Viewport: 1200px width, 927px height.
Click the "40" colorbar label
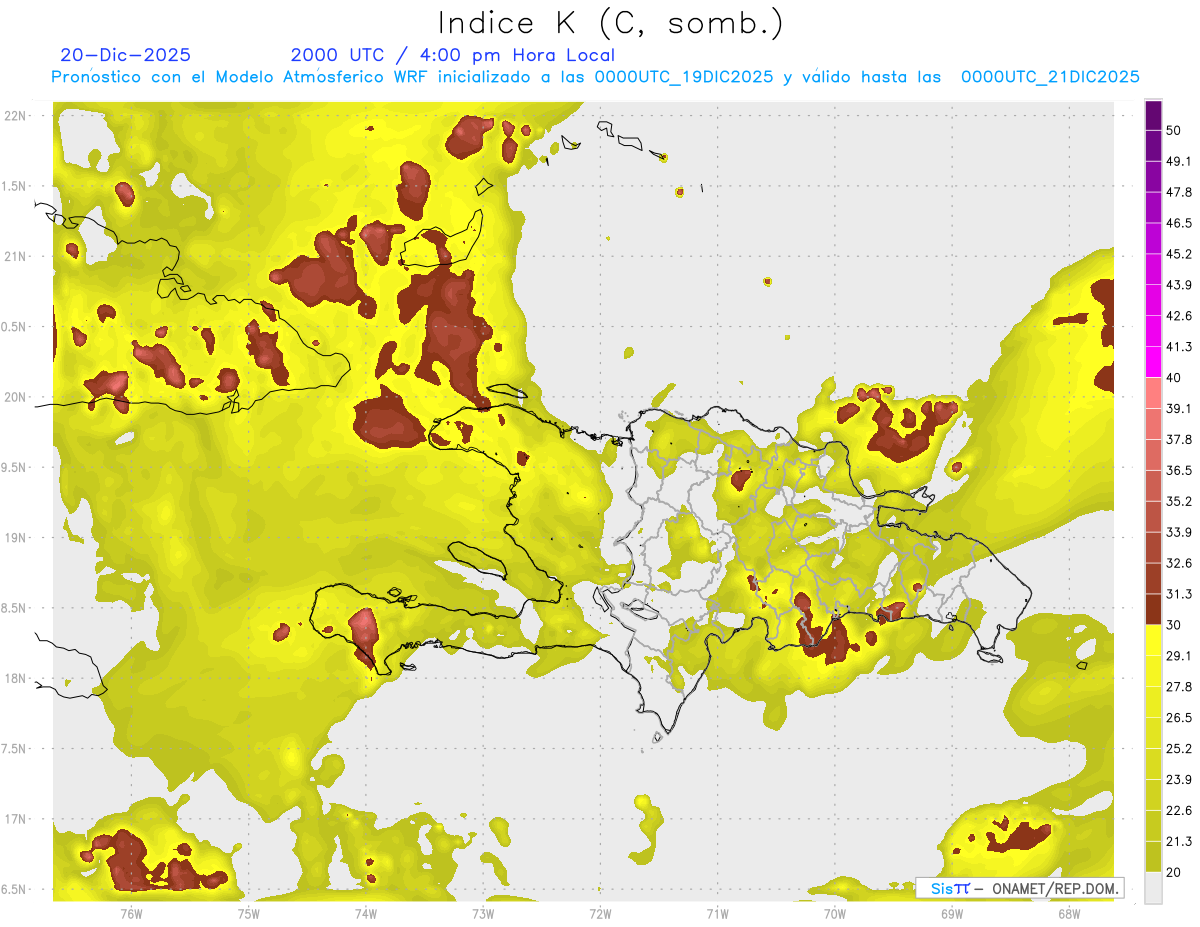point(1174,378)
